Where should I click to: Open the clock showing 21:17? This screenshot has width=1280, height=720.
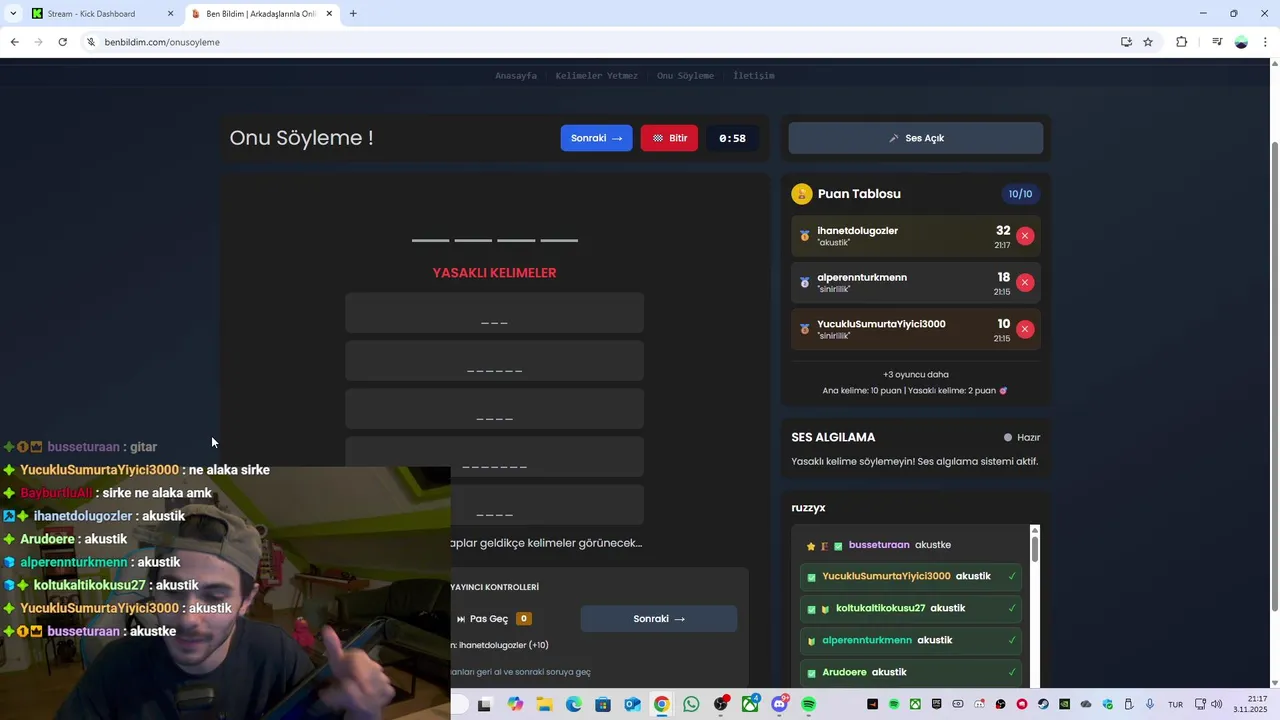click(1250, 704)
